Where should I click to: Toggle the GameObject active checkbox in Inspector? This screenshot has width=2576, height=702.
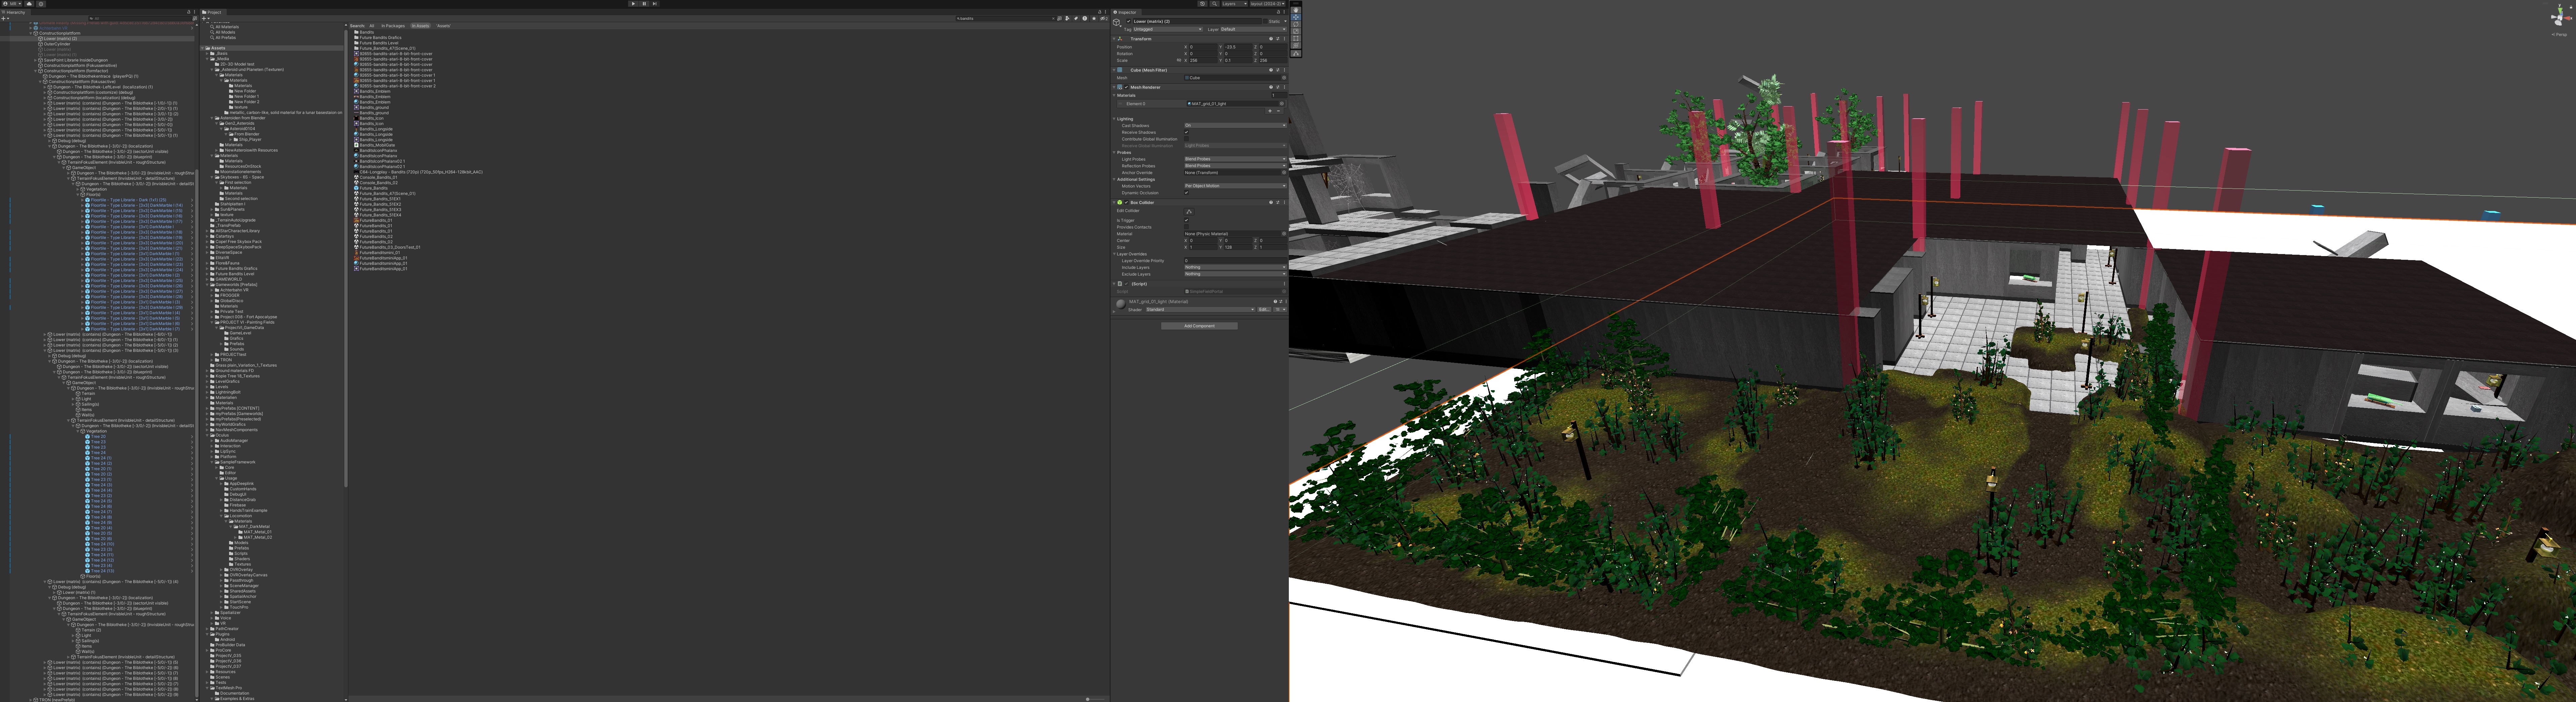(1129, 21)
